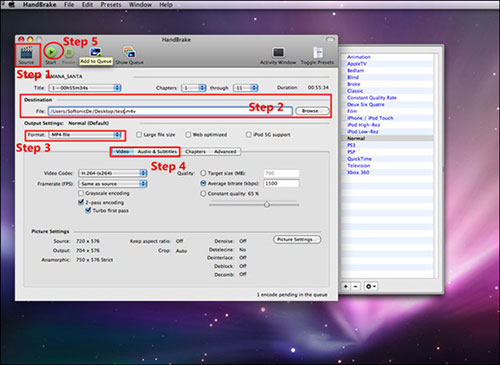Select the QuickTime preset
500x365 pixels.
click(x=359, y=159)
